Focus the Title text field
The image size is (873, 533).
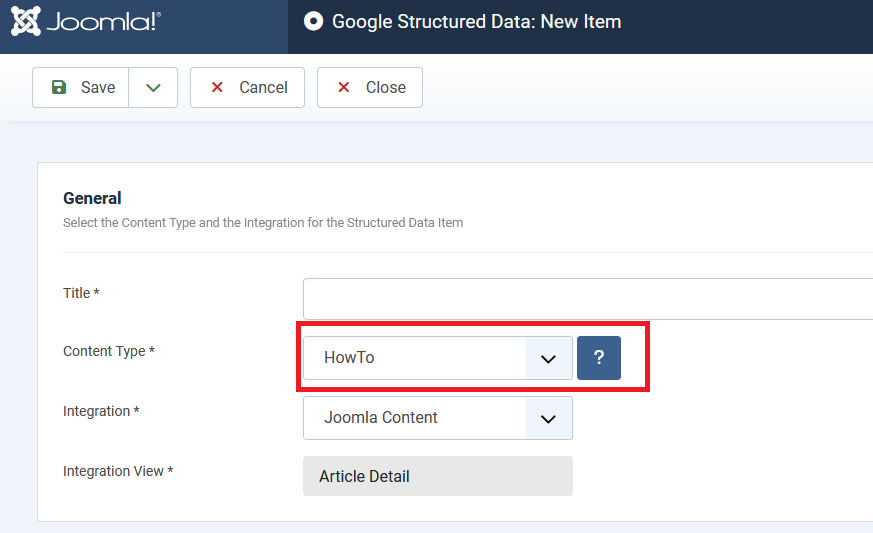(588, 299)
